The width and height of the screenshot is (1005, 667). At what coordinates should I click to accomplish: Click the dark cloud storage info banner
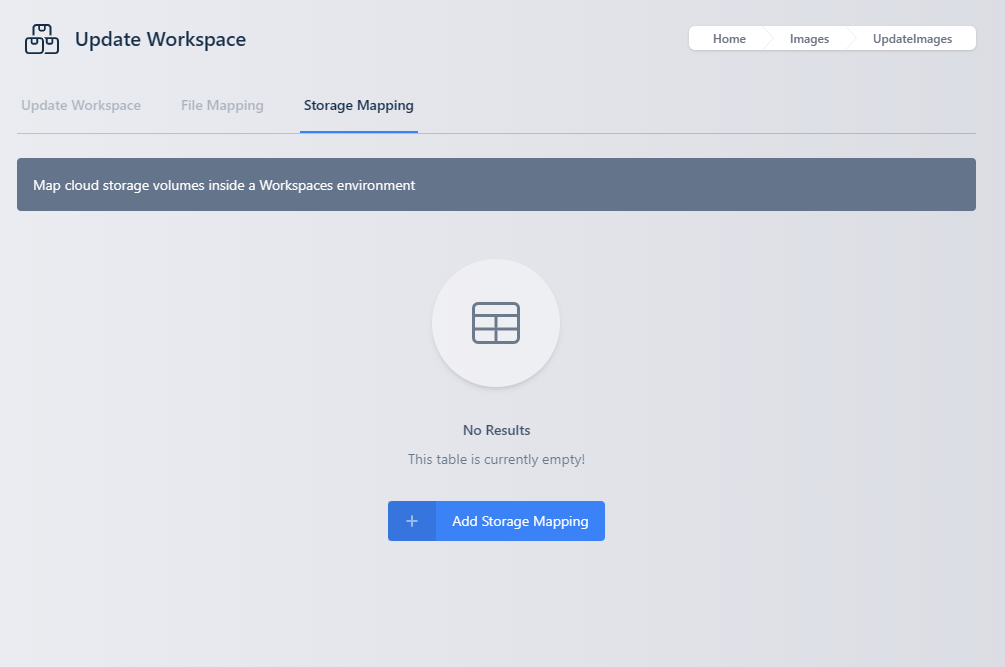[x=496, y=184]
